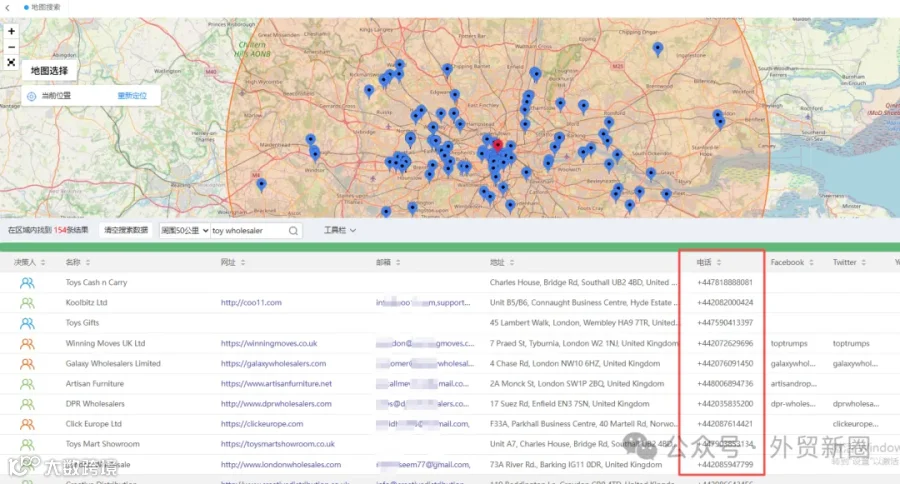The width and height of the screenshot is (900, 484).
Task: Go back using the top-left arrow
Action: 7,7
